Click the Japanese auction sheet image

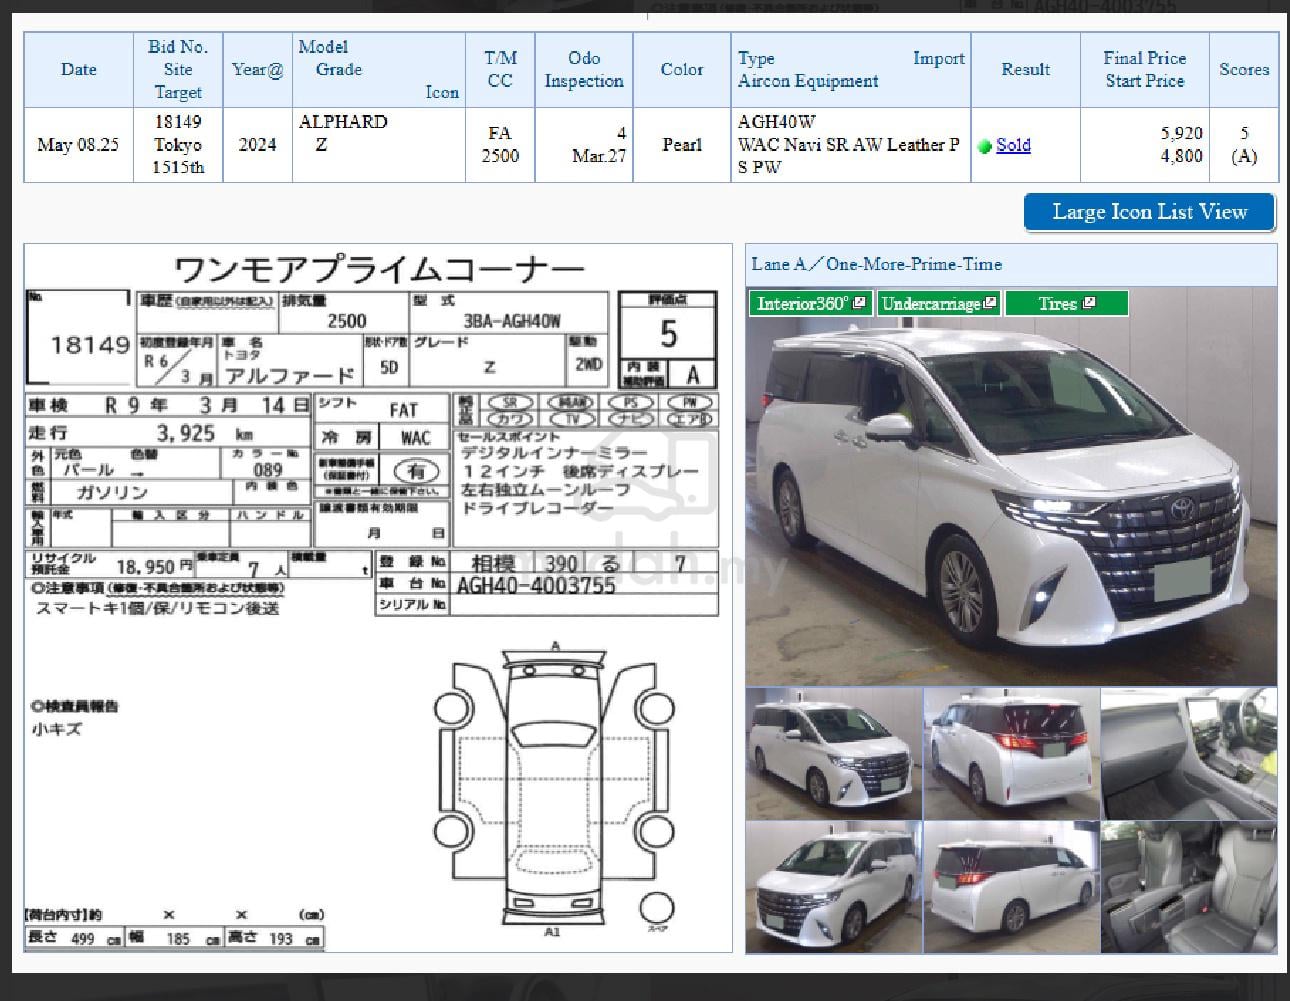point(378,598)
